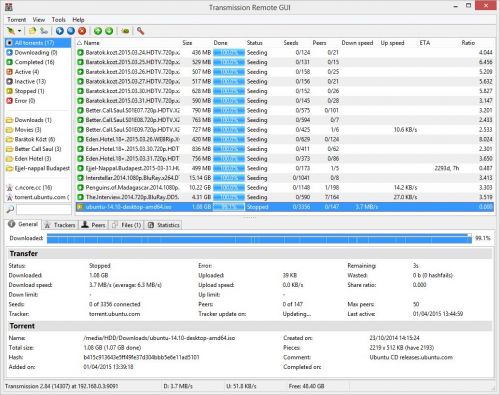Click the red Remove torrent icon

[x=82, y=31]
